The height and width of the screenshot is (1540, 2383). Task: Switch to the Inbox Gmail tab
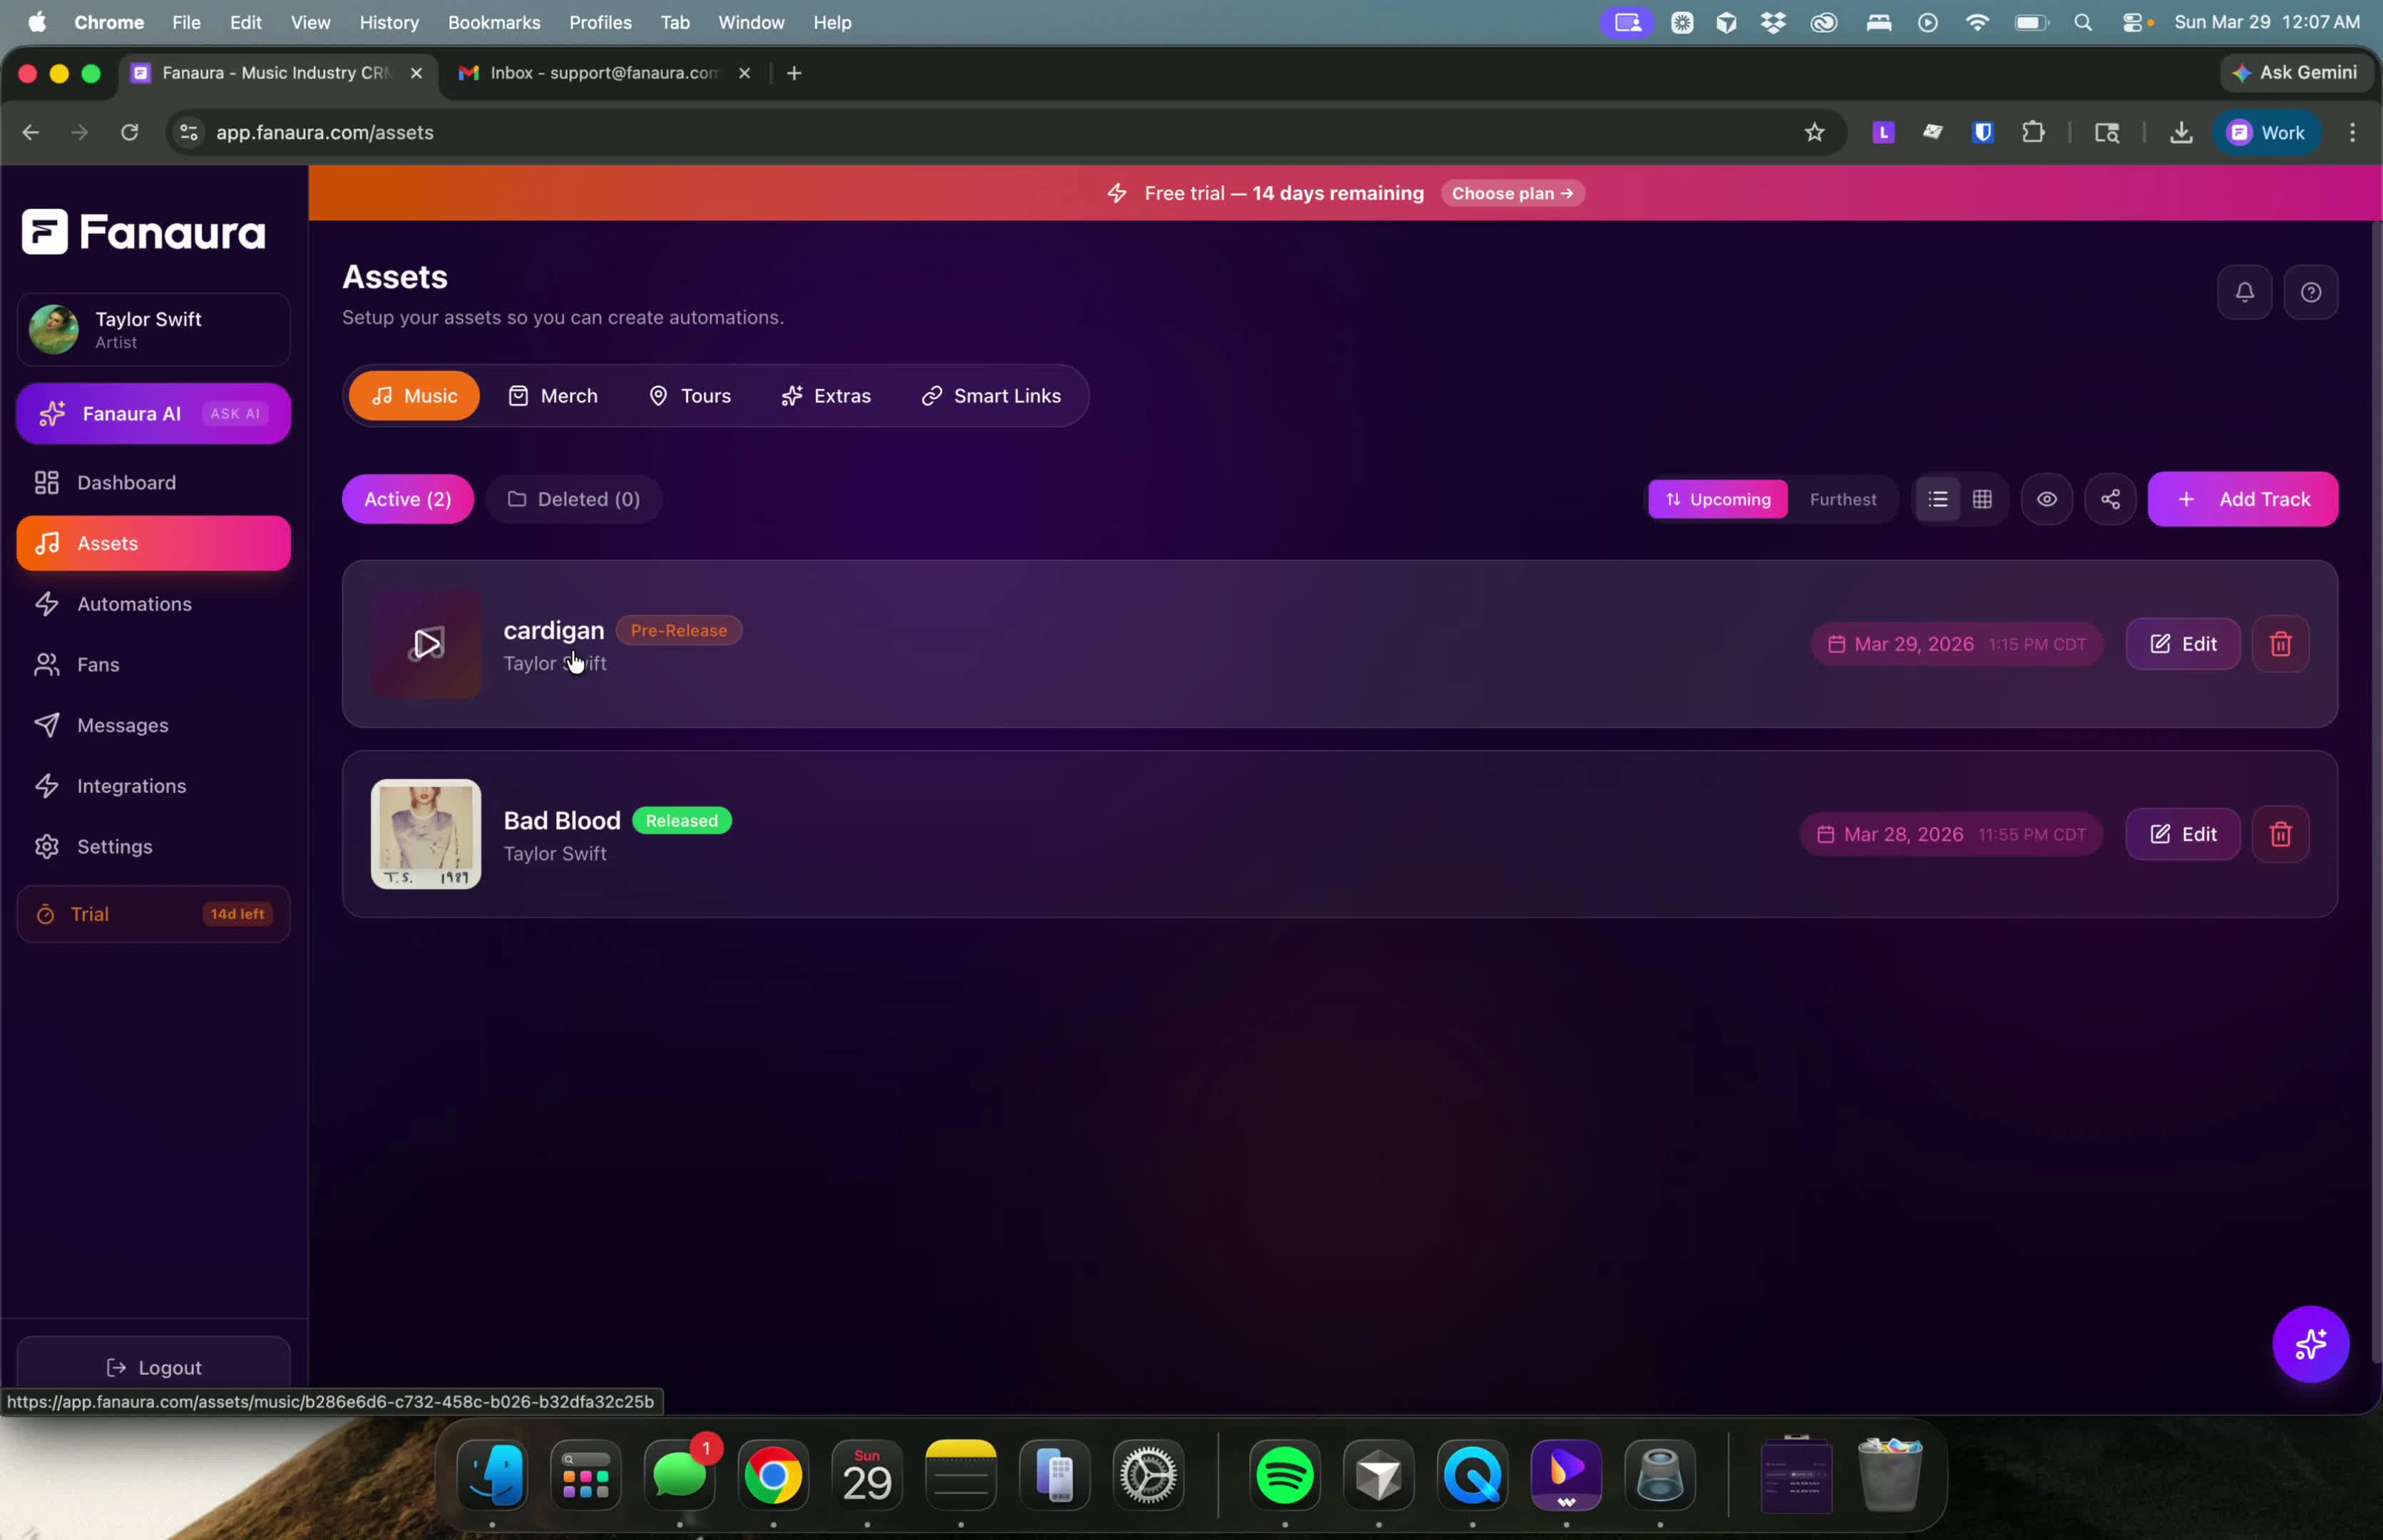click(603, 73)
